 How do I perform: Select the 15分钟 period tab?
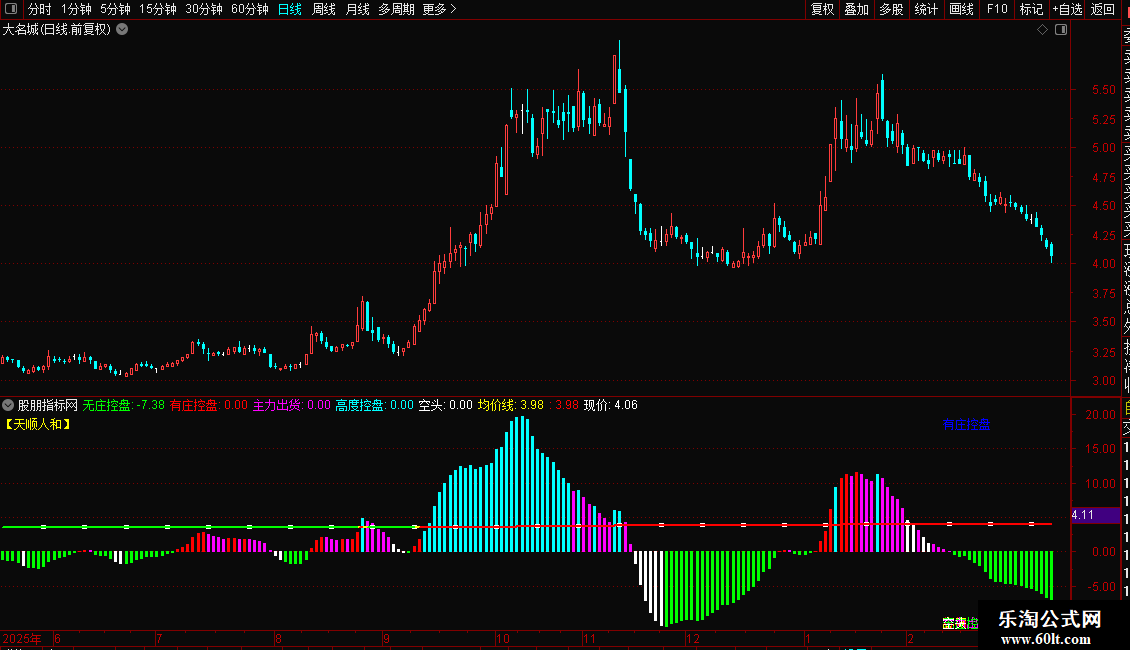(x=158, y=9)
